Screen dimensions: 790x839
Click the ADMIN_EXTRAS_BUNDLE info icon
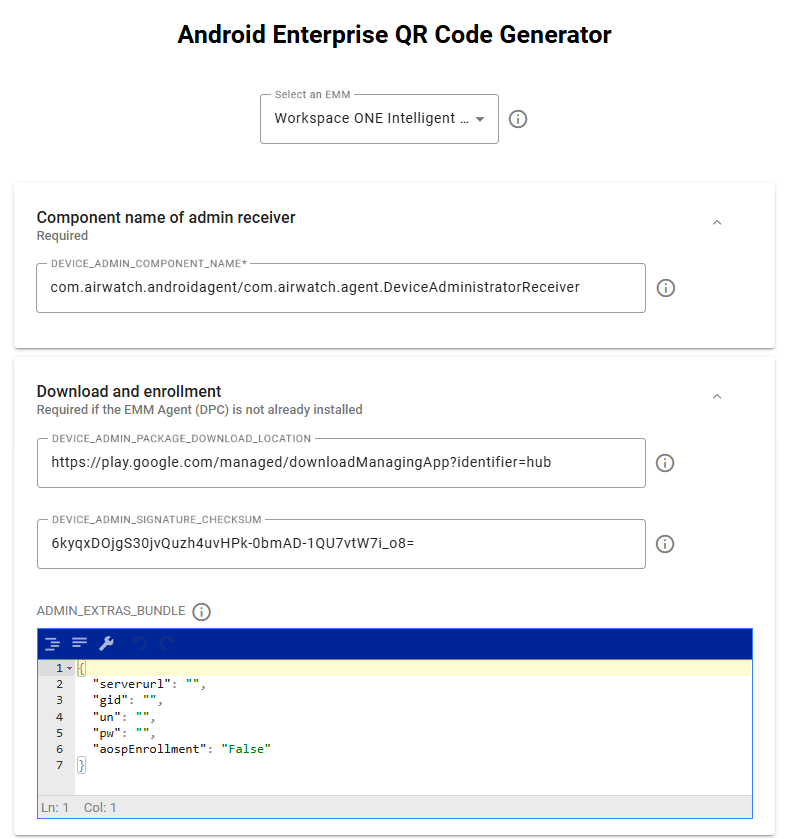coord(201,612)
